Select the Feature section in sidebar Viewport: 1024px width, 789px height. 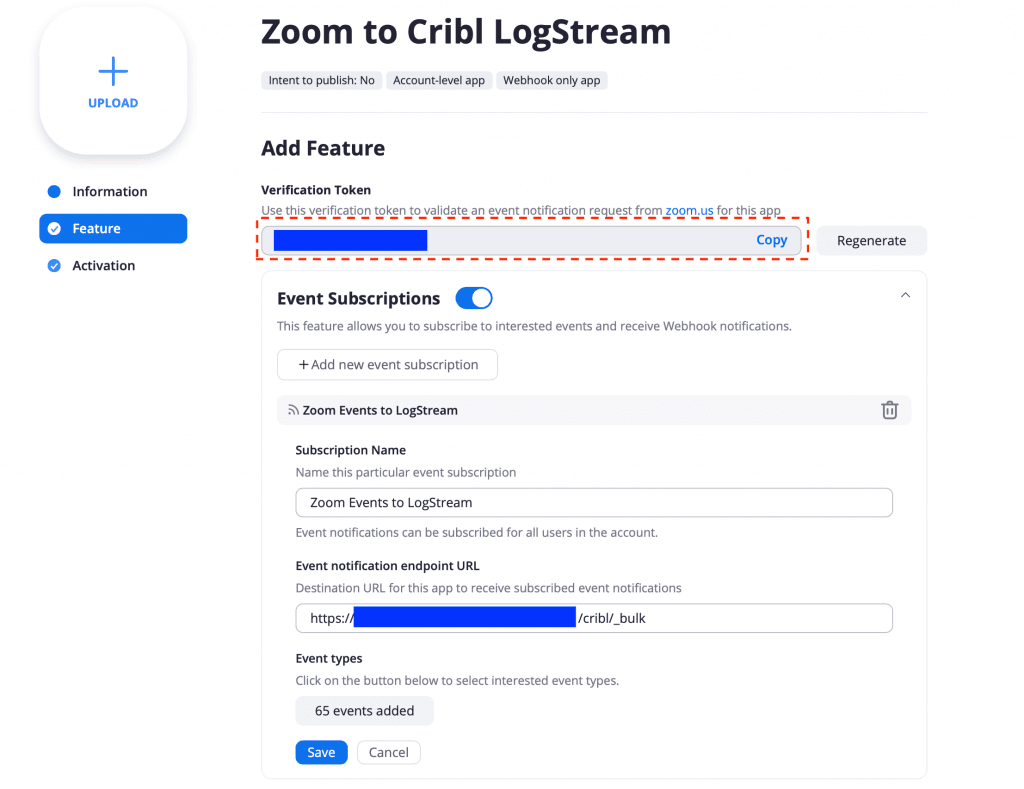pyautogui.click(x=96, y=229)
